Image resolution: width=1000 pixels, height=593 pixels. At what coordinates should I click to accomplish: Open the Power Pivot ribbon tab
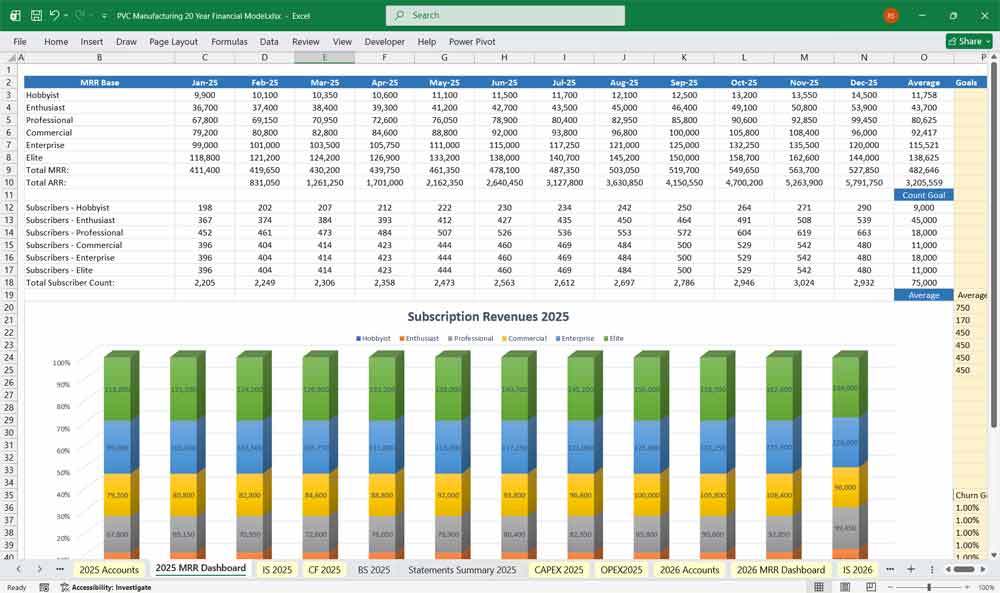[x=470, y=41]
